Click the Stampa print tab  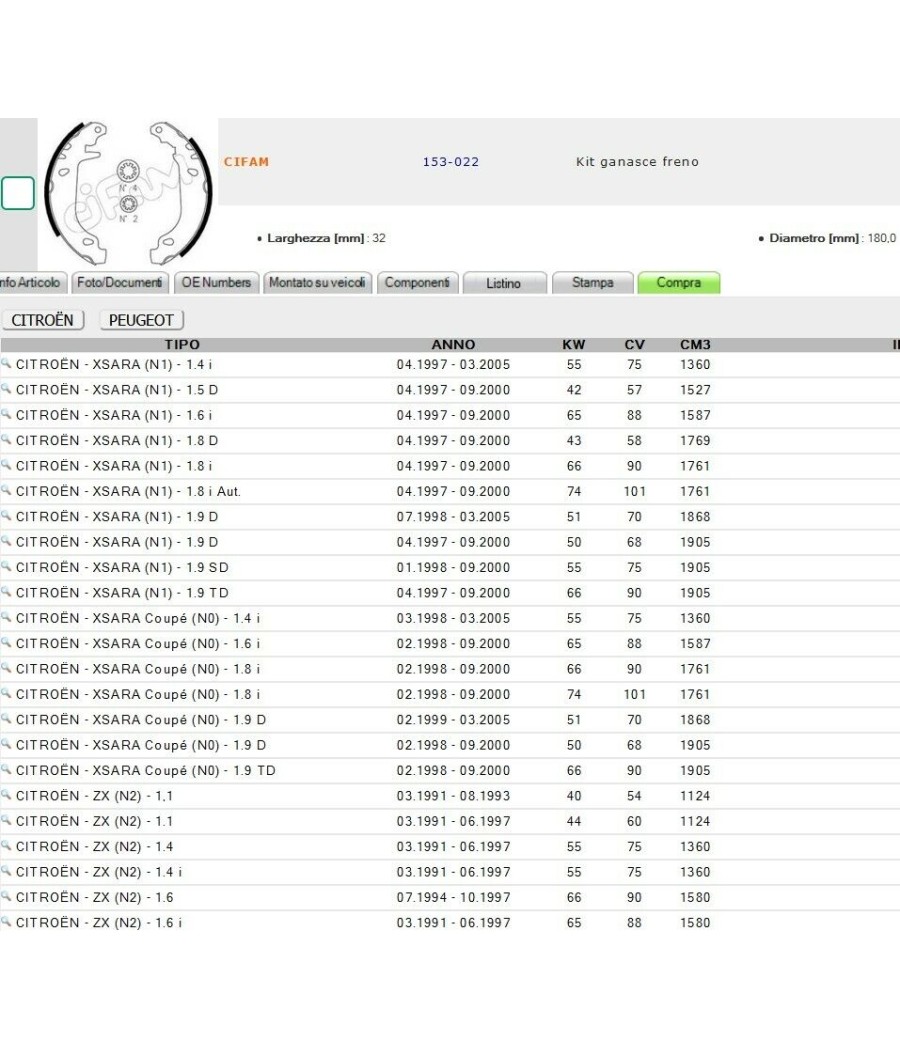593,283
